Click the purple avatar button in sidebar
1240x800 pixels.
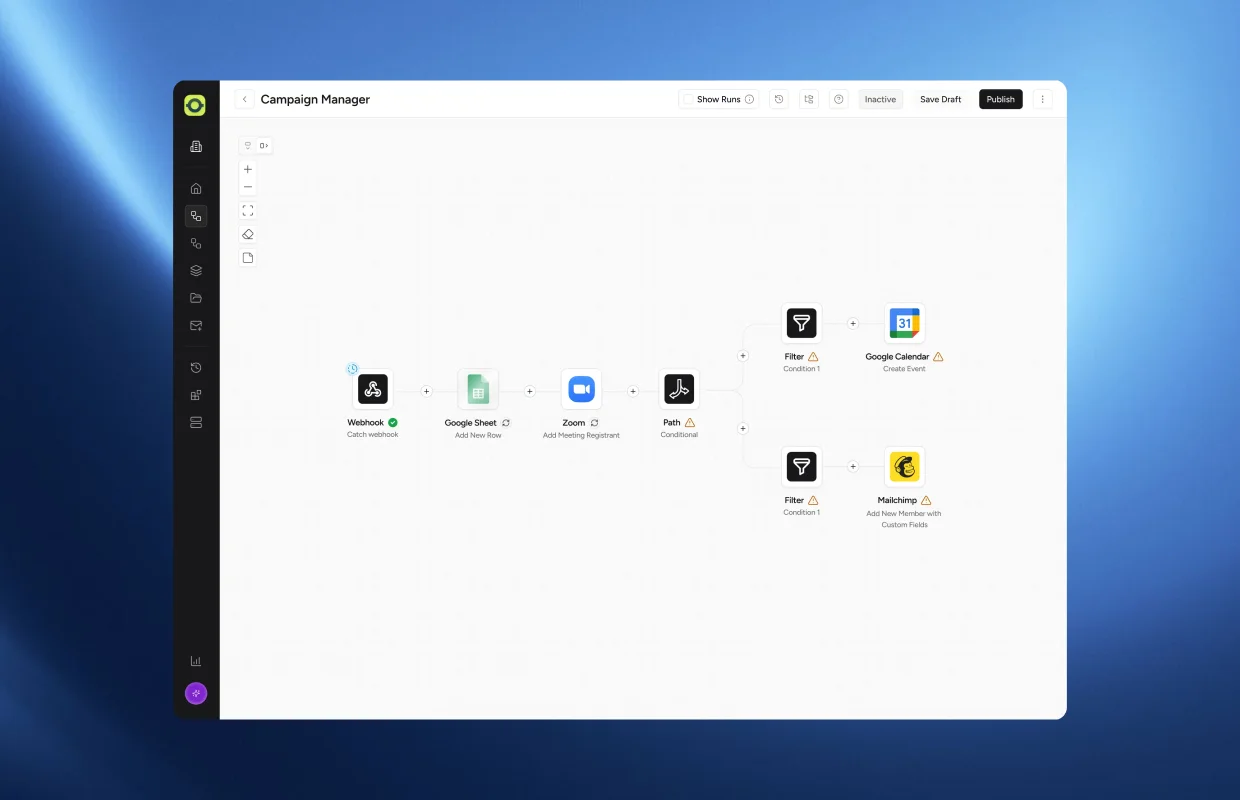[x=196, y=693]
